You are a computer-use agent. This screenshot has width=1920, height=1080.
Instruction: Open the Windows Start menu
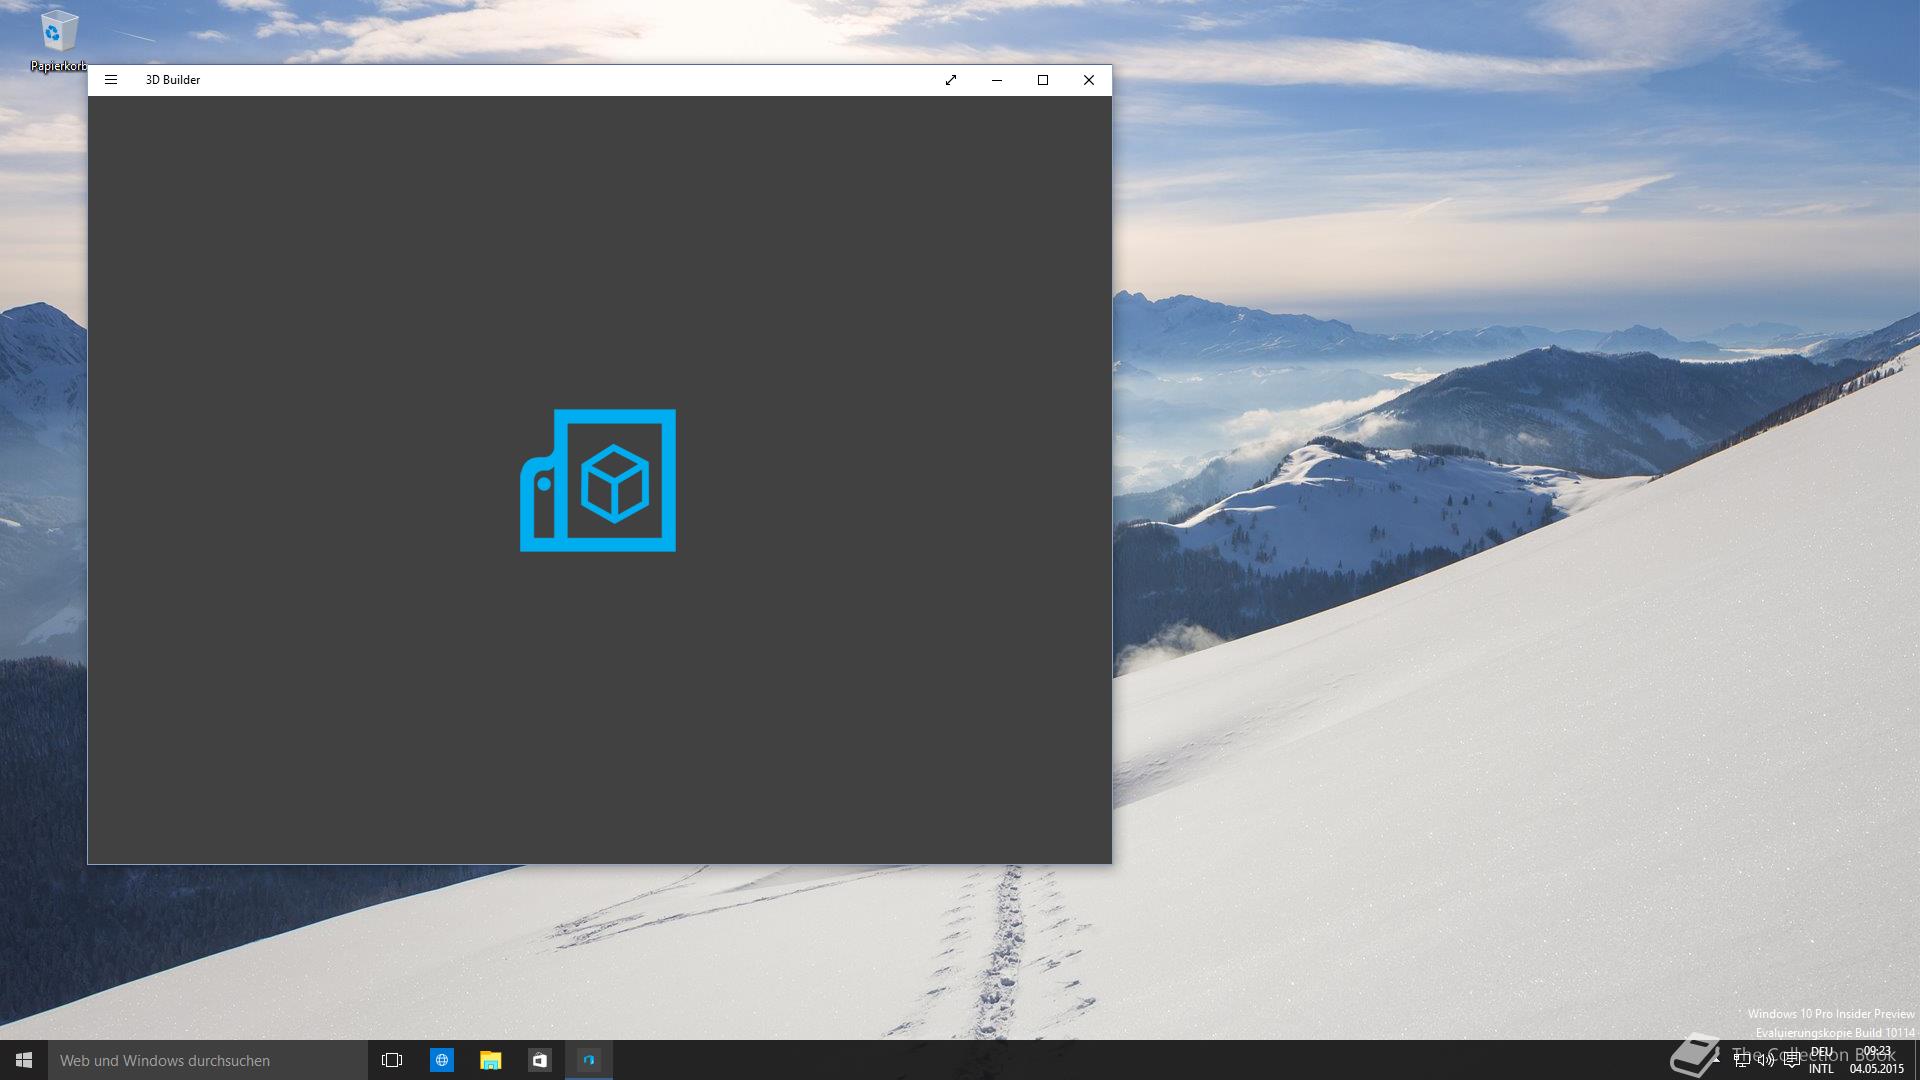(x=24, y=1060)
